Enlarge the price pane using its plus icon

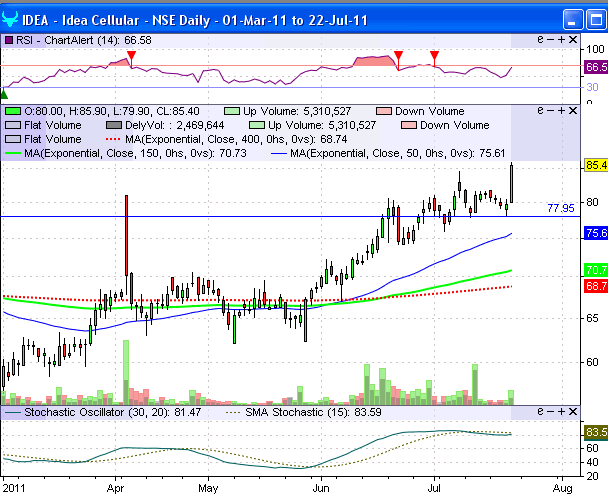pos(561,111)
